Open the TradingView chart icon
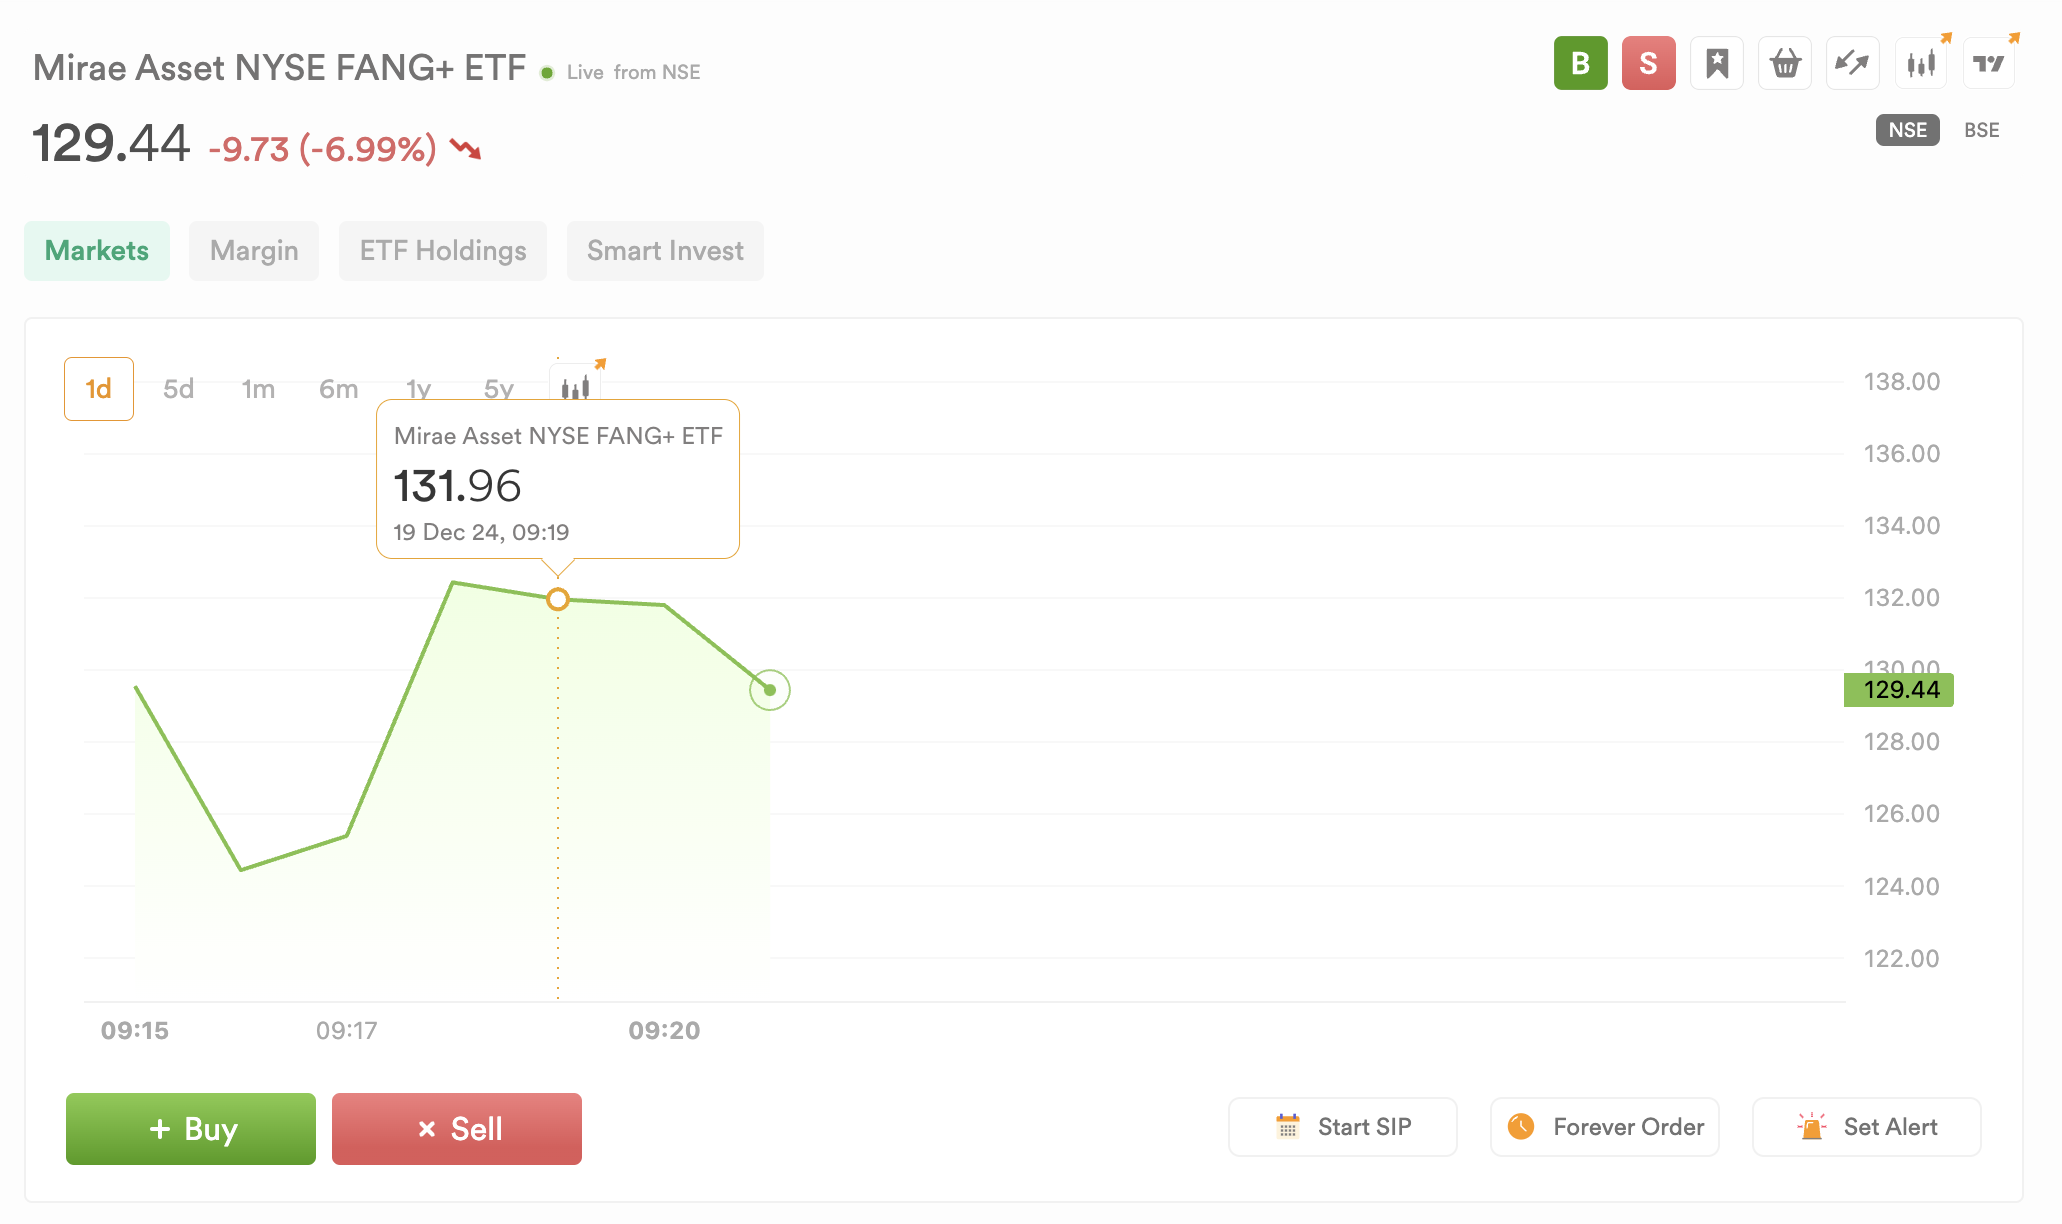Screen dimensions: 2062x1224 click(1989, 63)
